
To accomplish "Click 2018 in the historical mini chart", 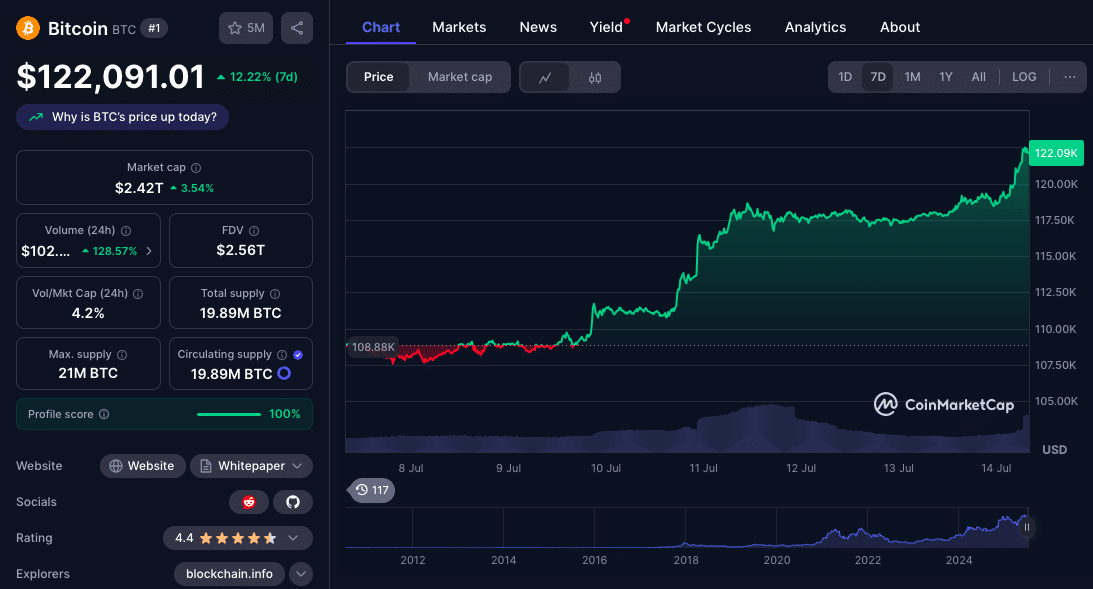I will click(x=686, y=560).
